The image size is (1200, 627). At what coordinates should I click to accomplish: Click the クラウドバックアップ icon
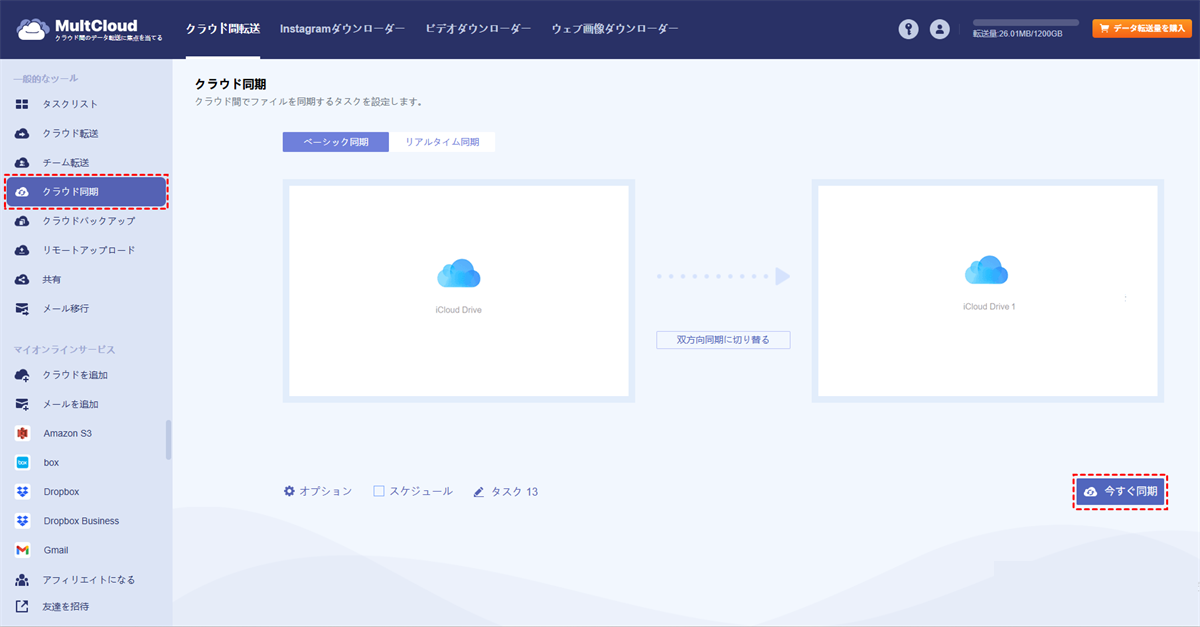pos(22,221)
